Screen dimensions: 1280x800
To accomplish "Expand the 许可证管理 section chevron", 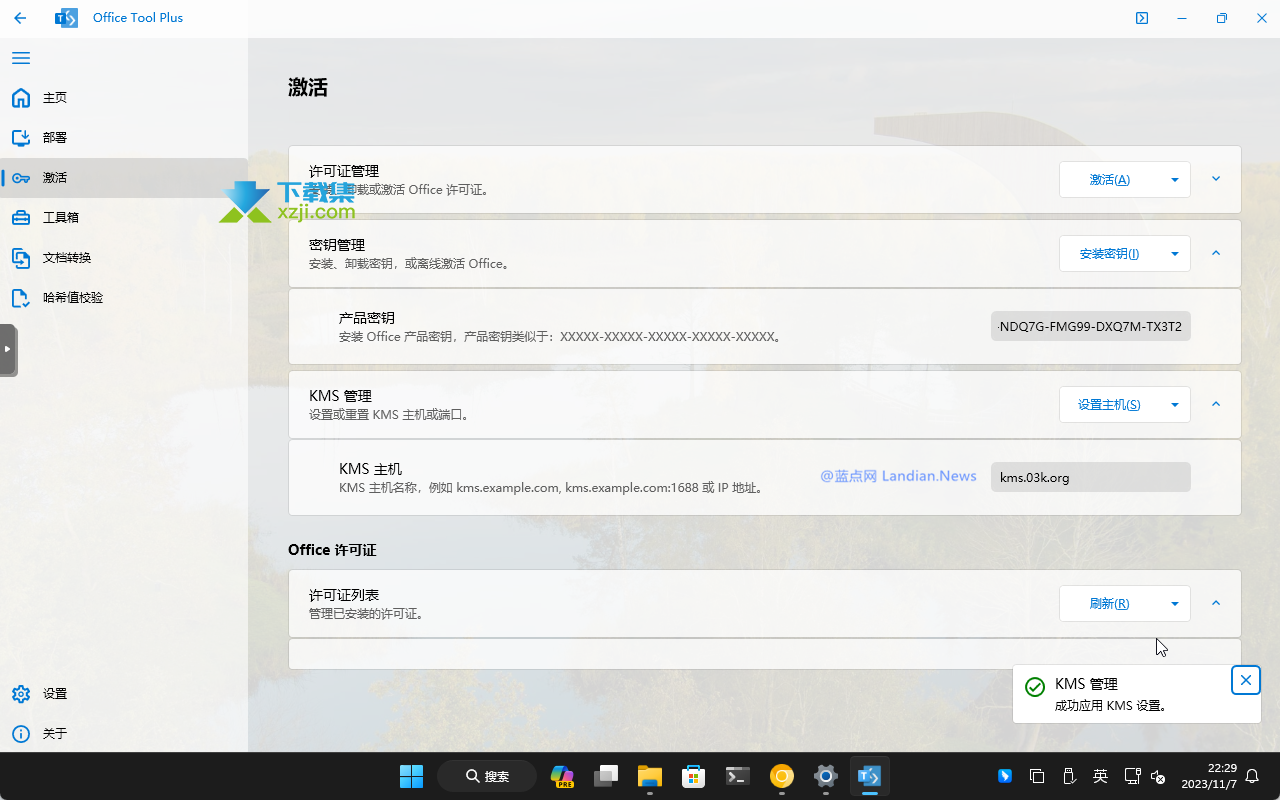I will coord(1216,179).
